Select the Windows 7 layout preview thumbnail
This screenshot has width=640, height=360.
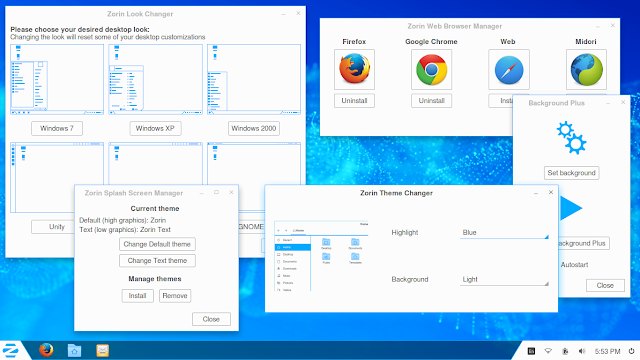57,79
